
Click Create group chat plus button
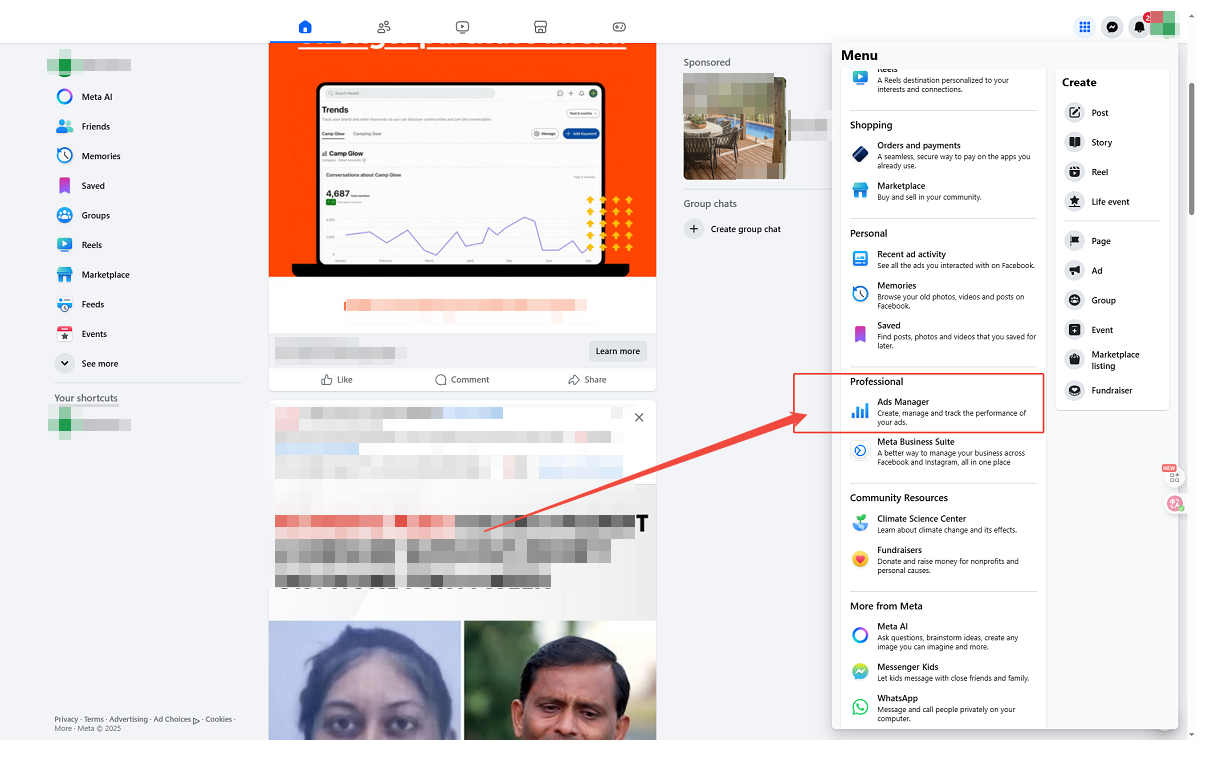(x=693, y=229)
